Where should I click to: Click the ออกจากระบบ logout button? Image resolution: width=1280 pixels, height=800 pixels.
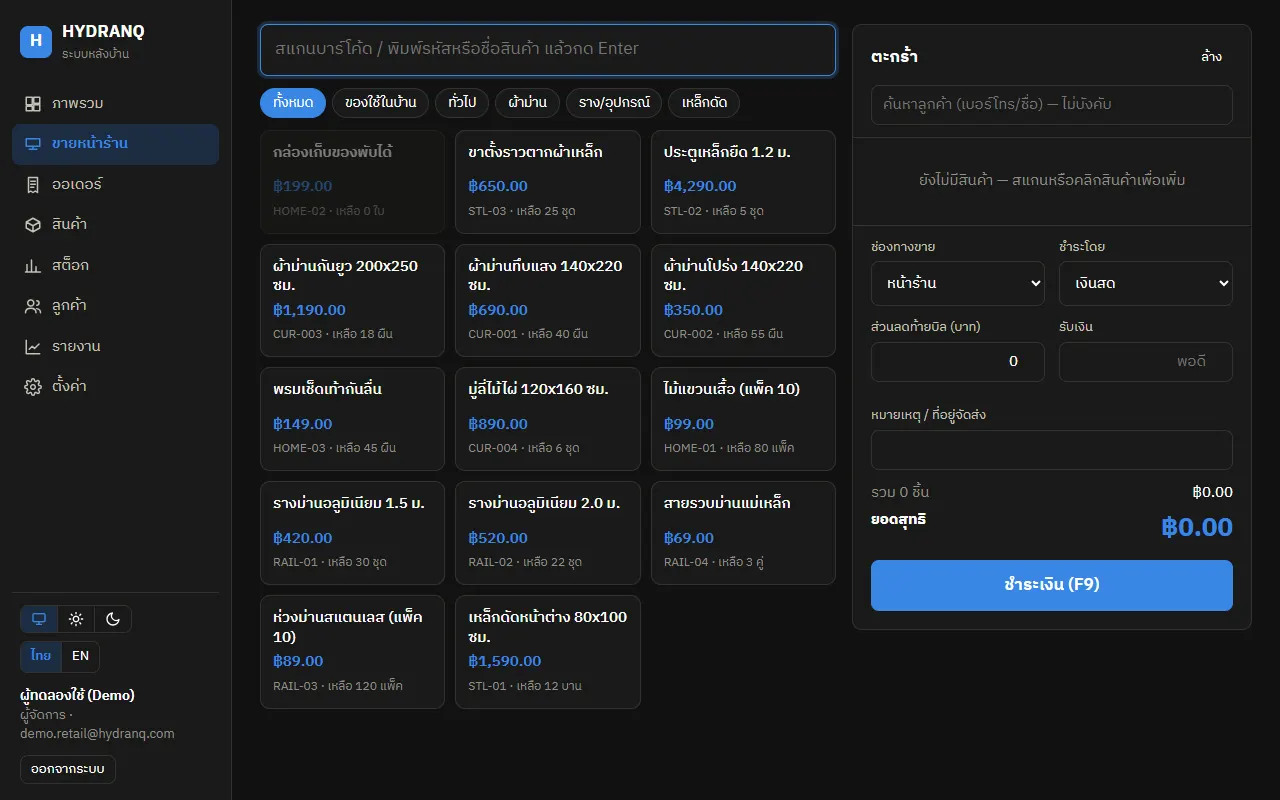[x=68, y=769]
